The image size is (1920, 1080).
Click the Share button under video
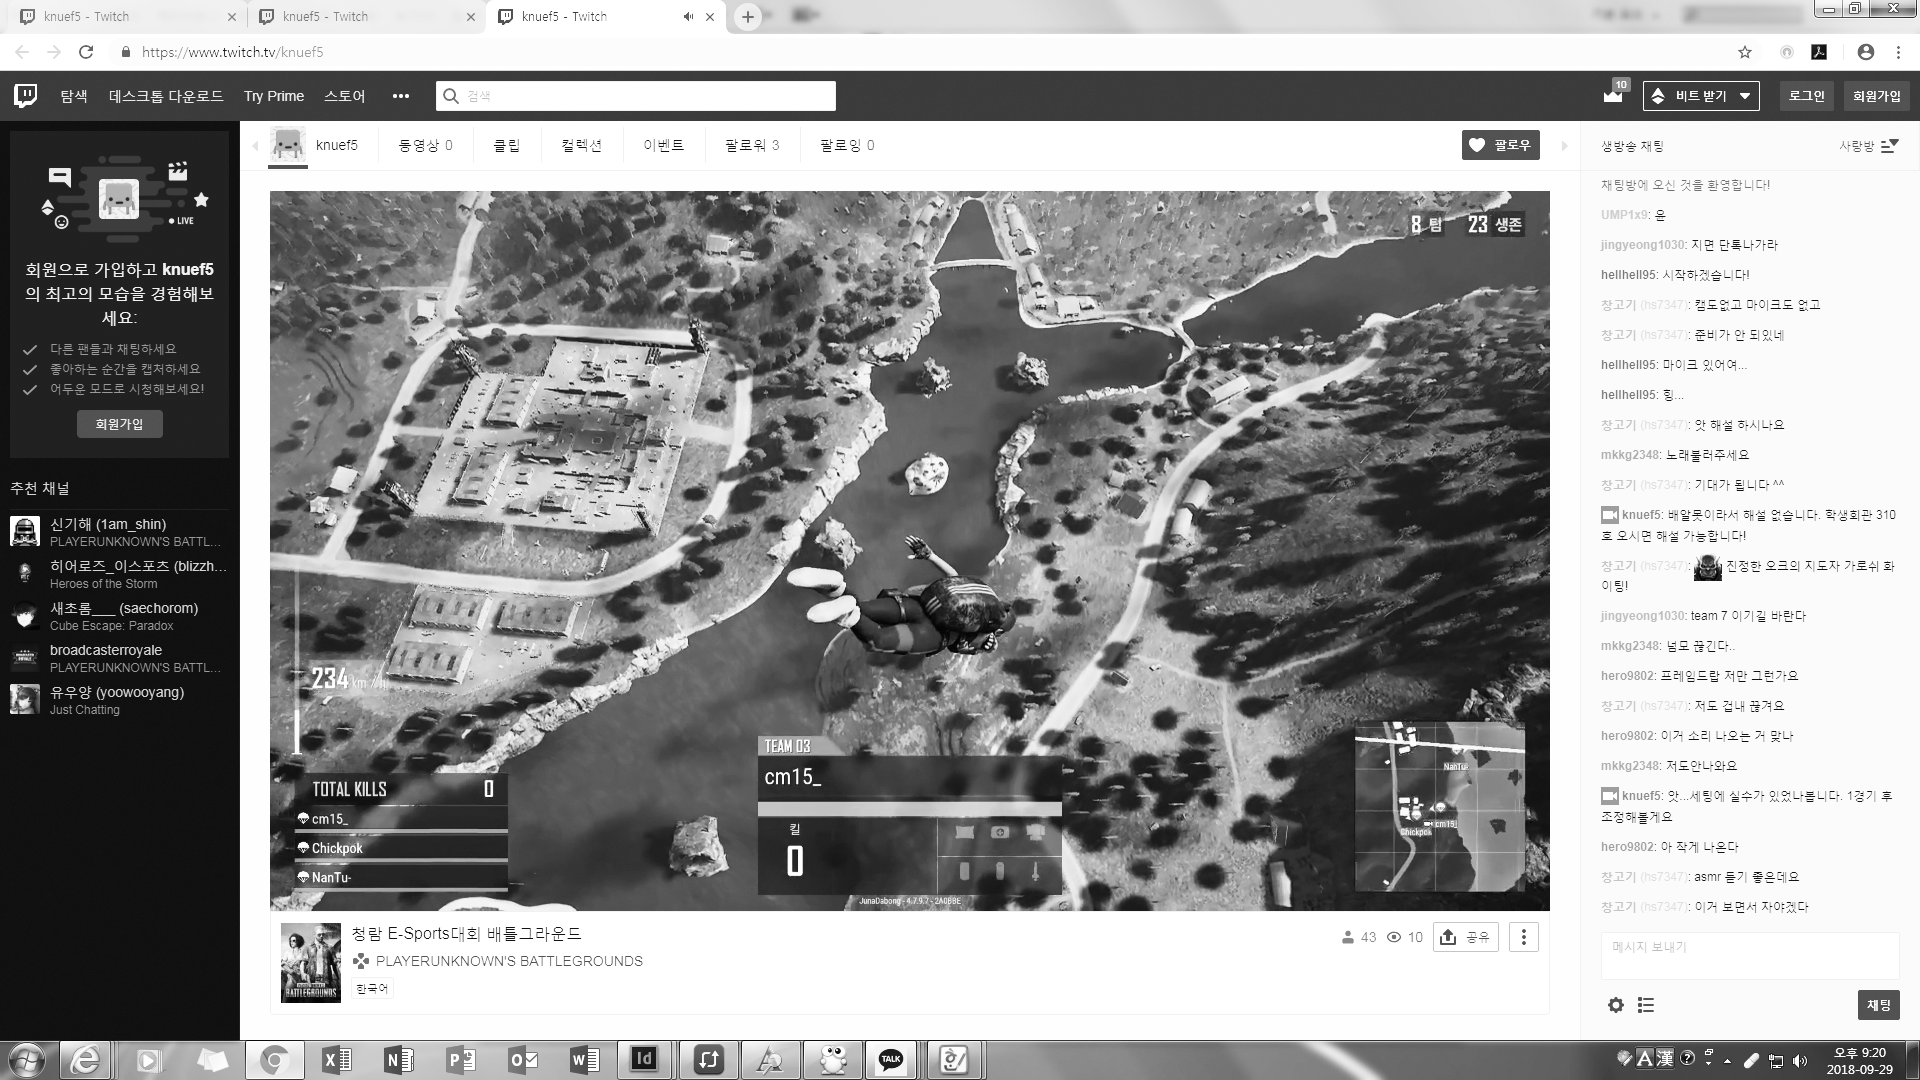click(x=1465, y=937)
